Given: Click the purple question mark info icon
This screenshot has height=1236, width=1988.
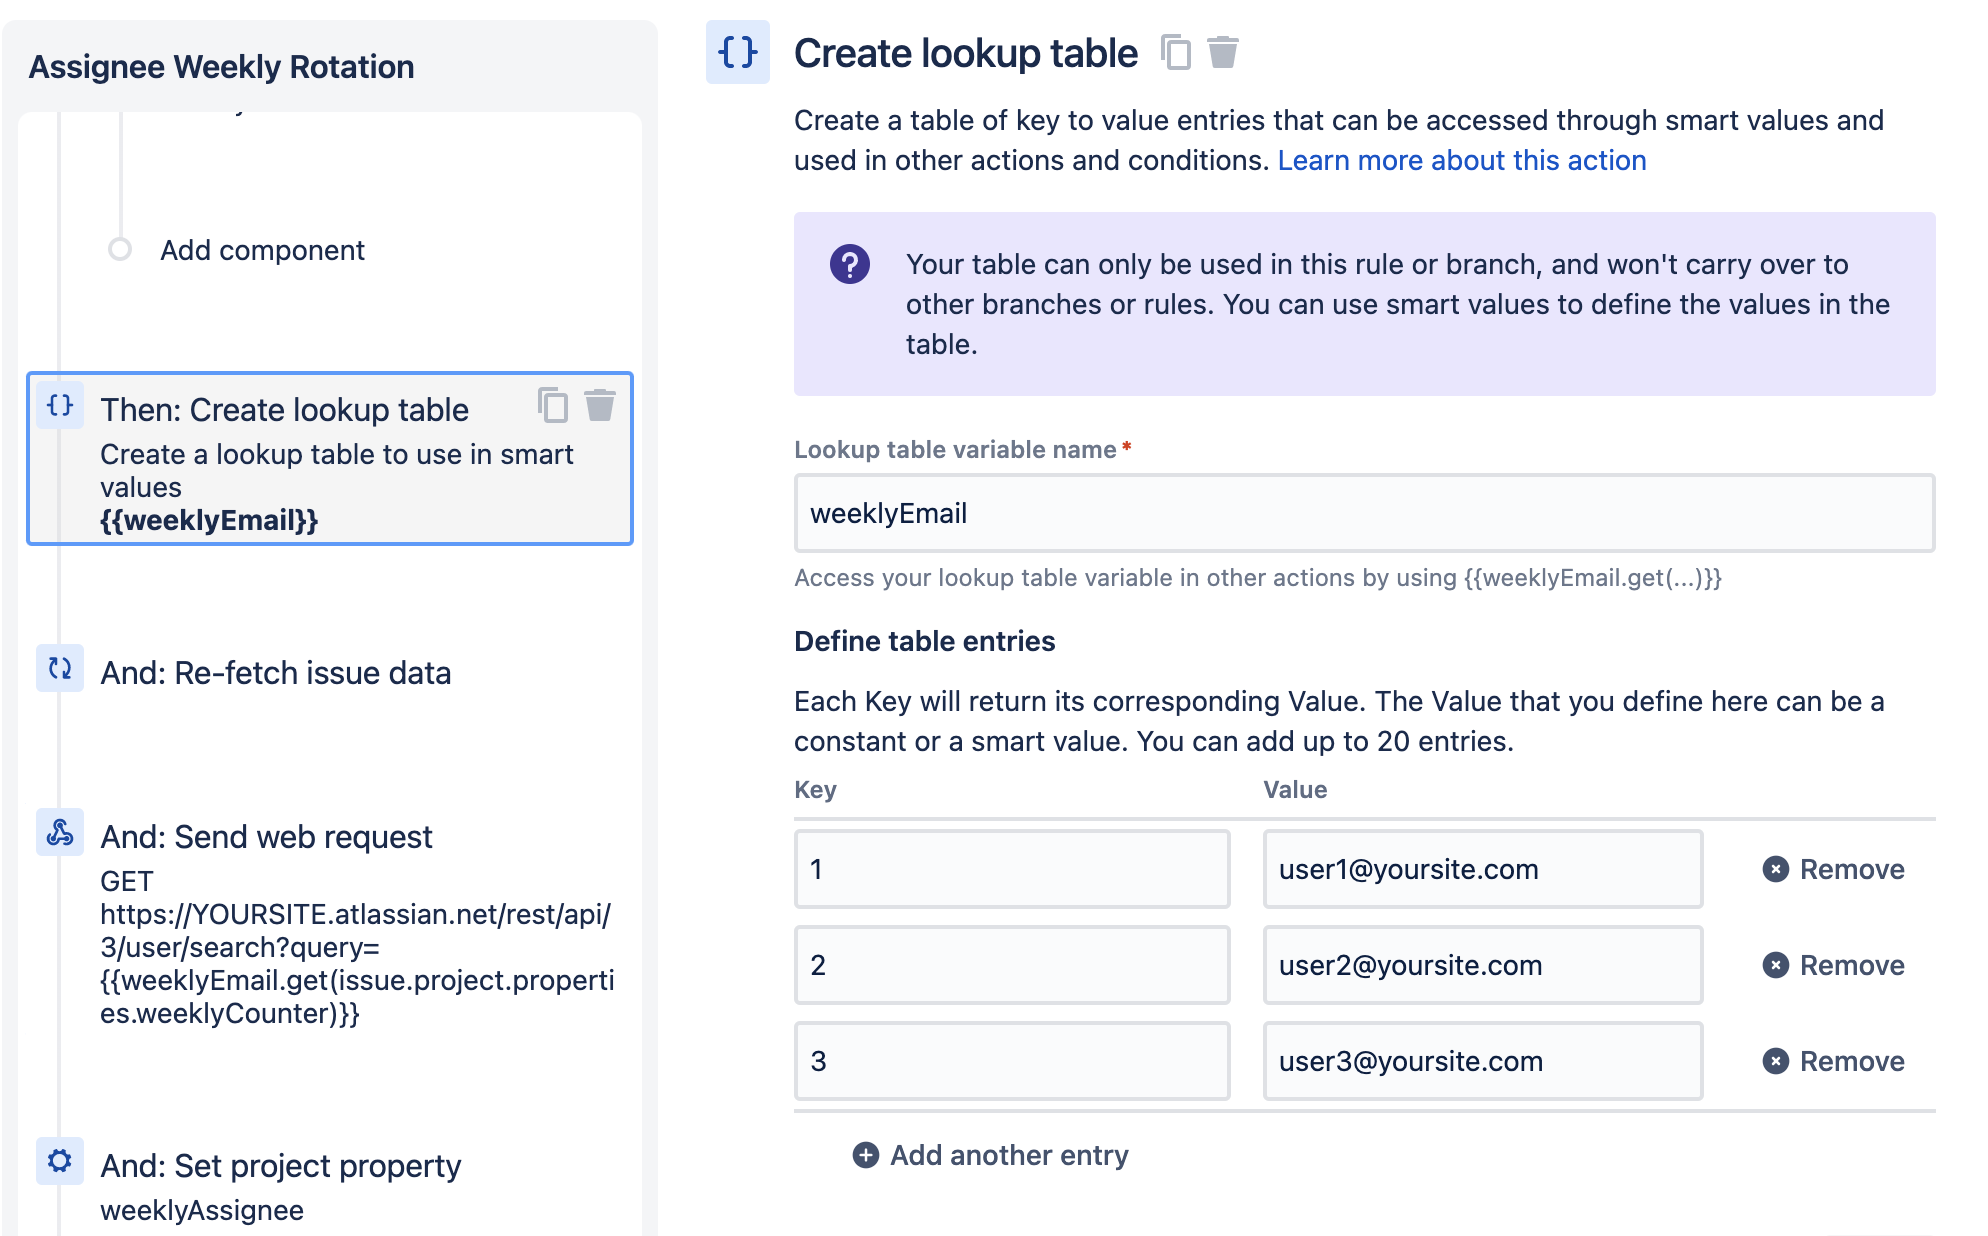Looking at the screenshot, I should 850,265.
